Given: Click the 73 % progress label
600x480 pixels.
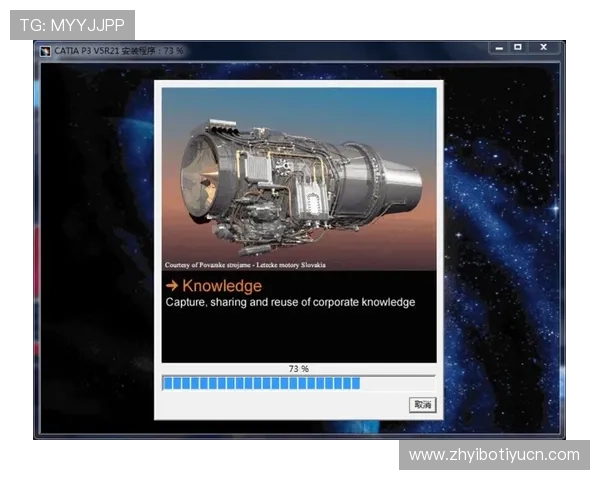Looking at the screenshot, I should (x=298, y=369).
